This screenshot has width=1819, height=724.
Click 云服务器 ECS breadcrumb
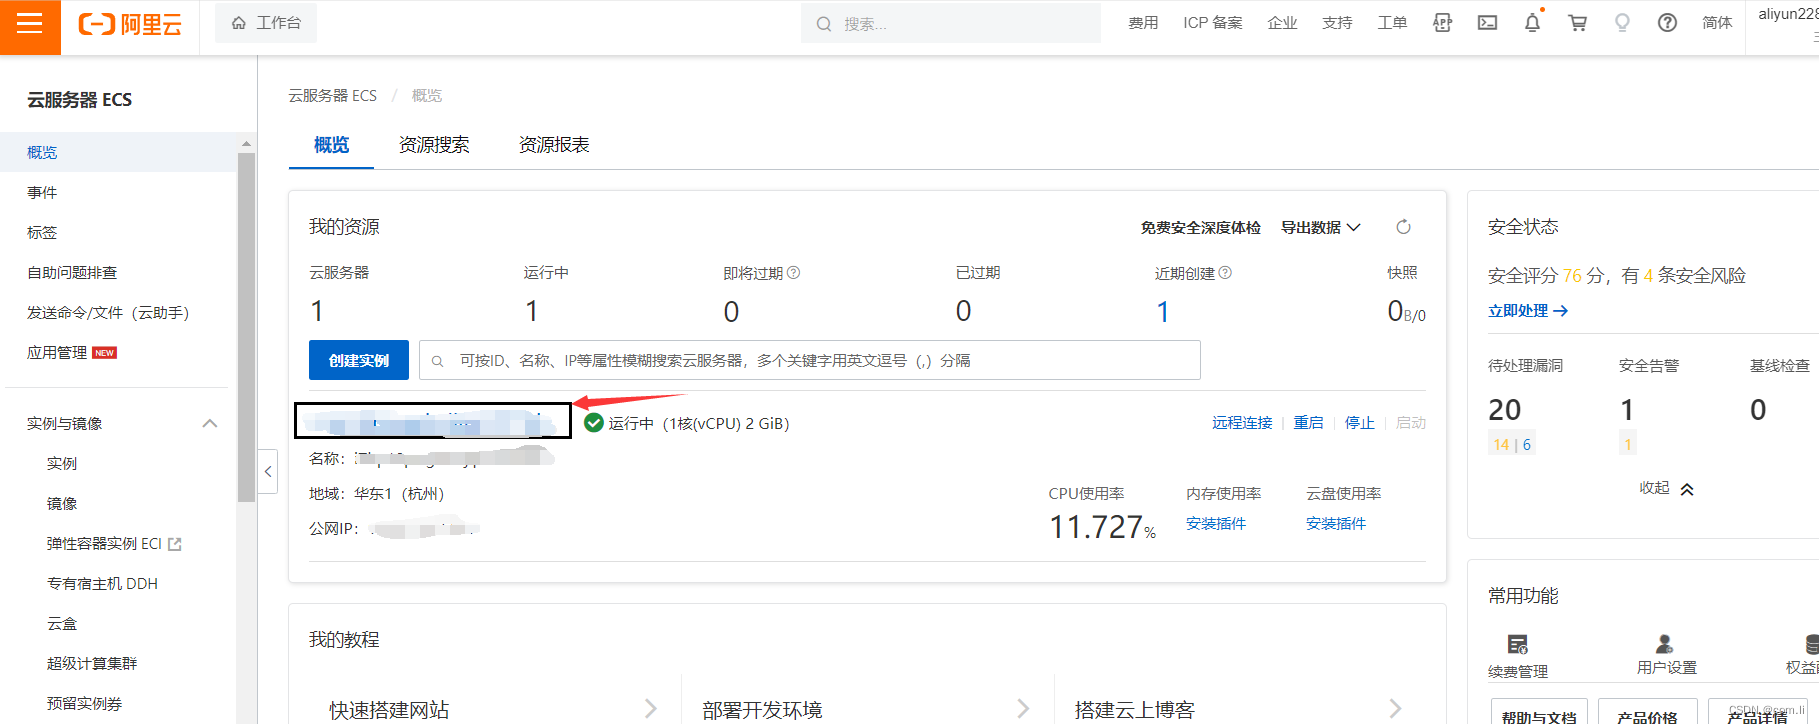(x=332, y=95)
